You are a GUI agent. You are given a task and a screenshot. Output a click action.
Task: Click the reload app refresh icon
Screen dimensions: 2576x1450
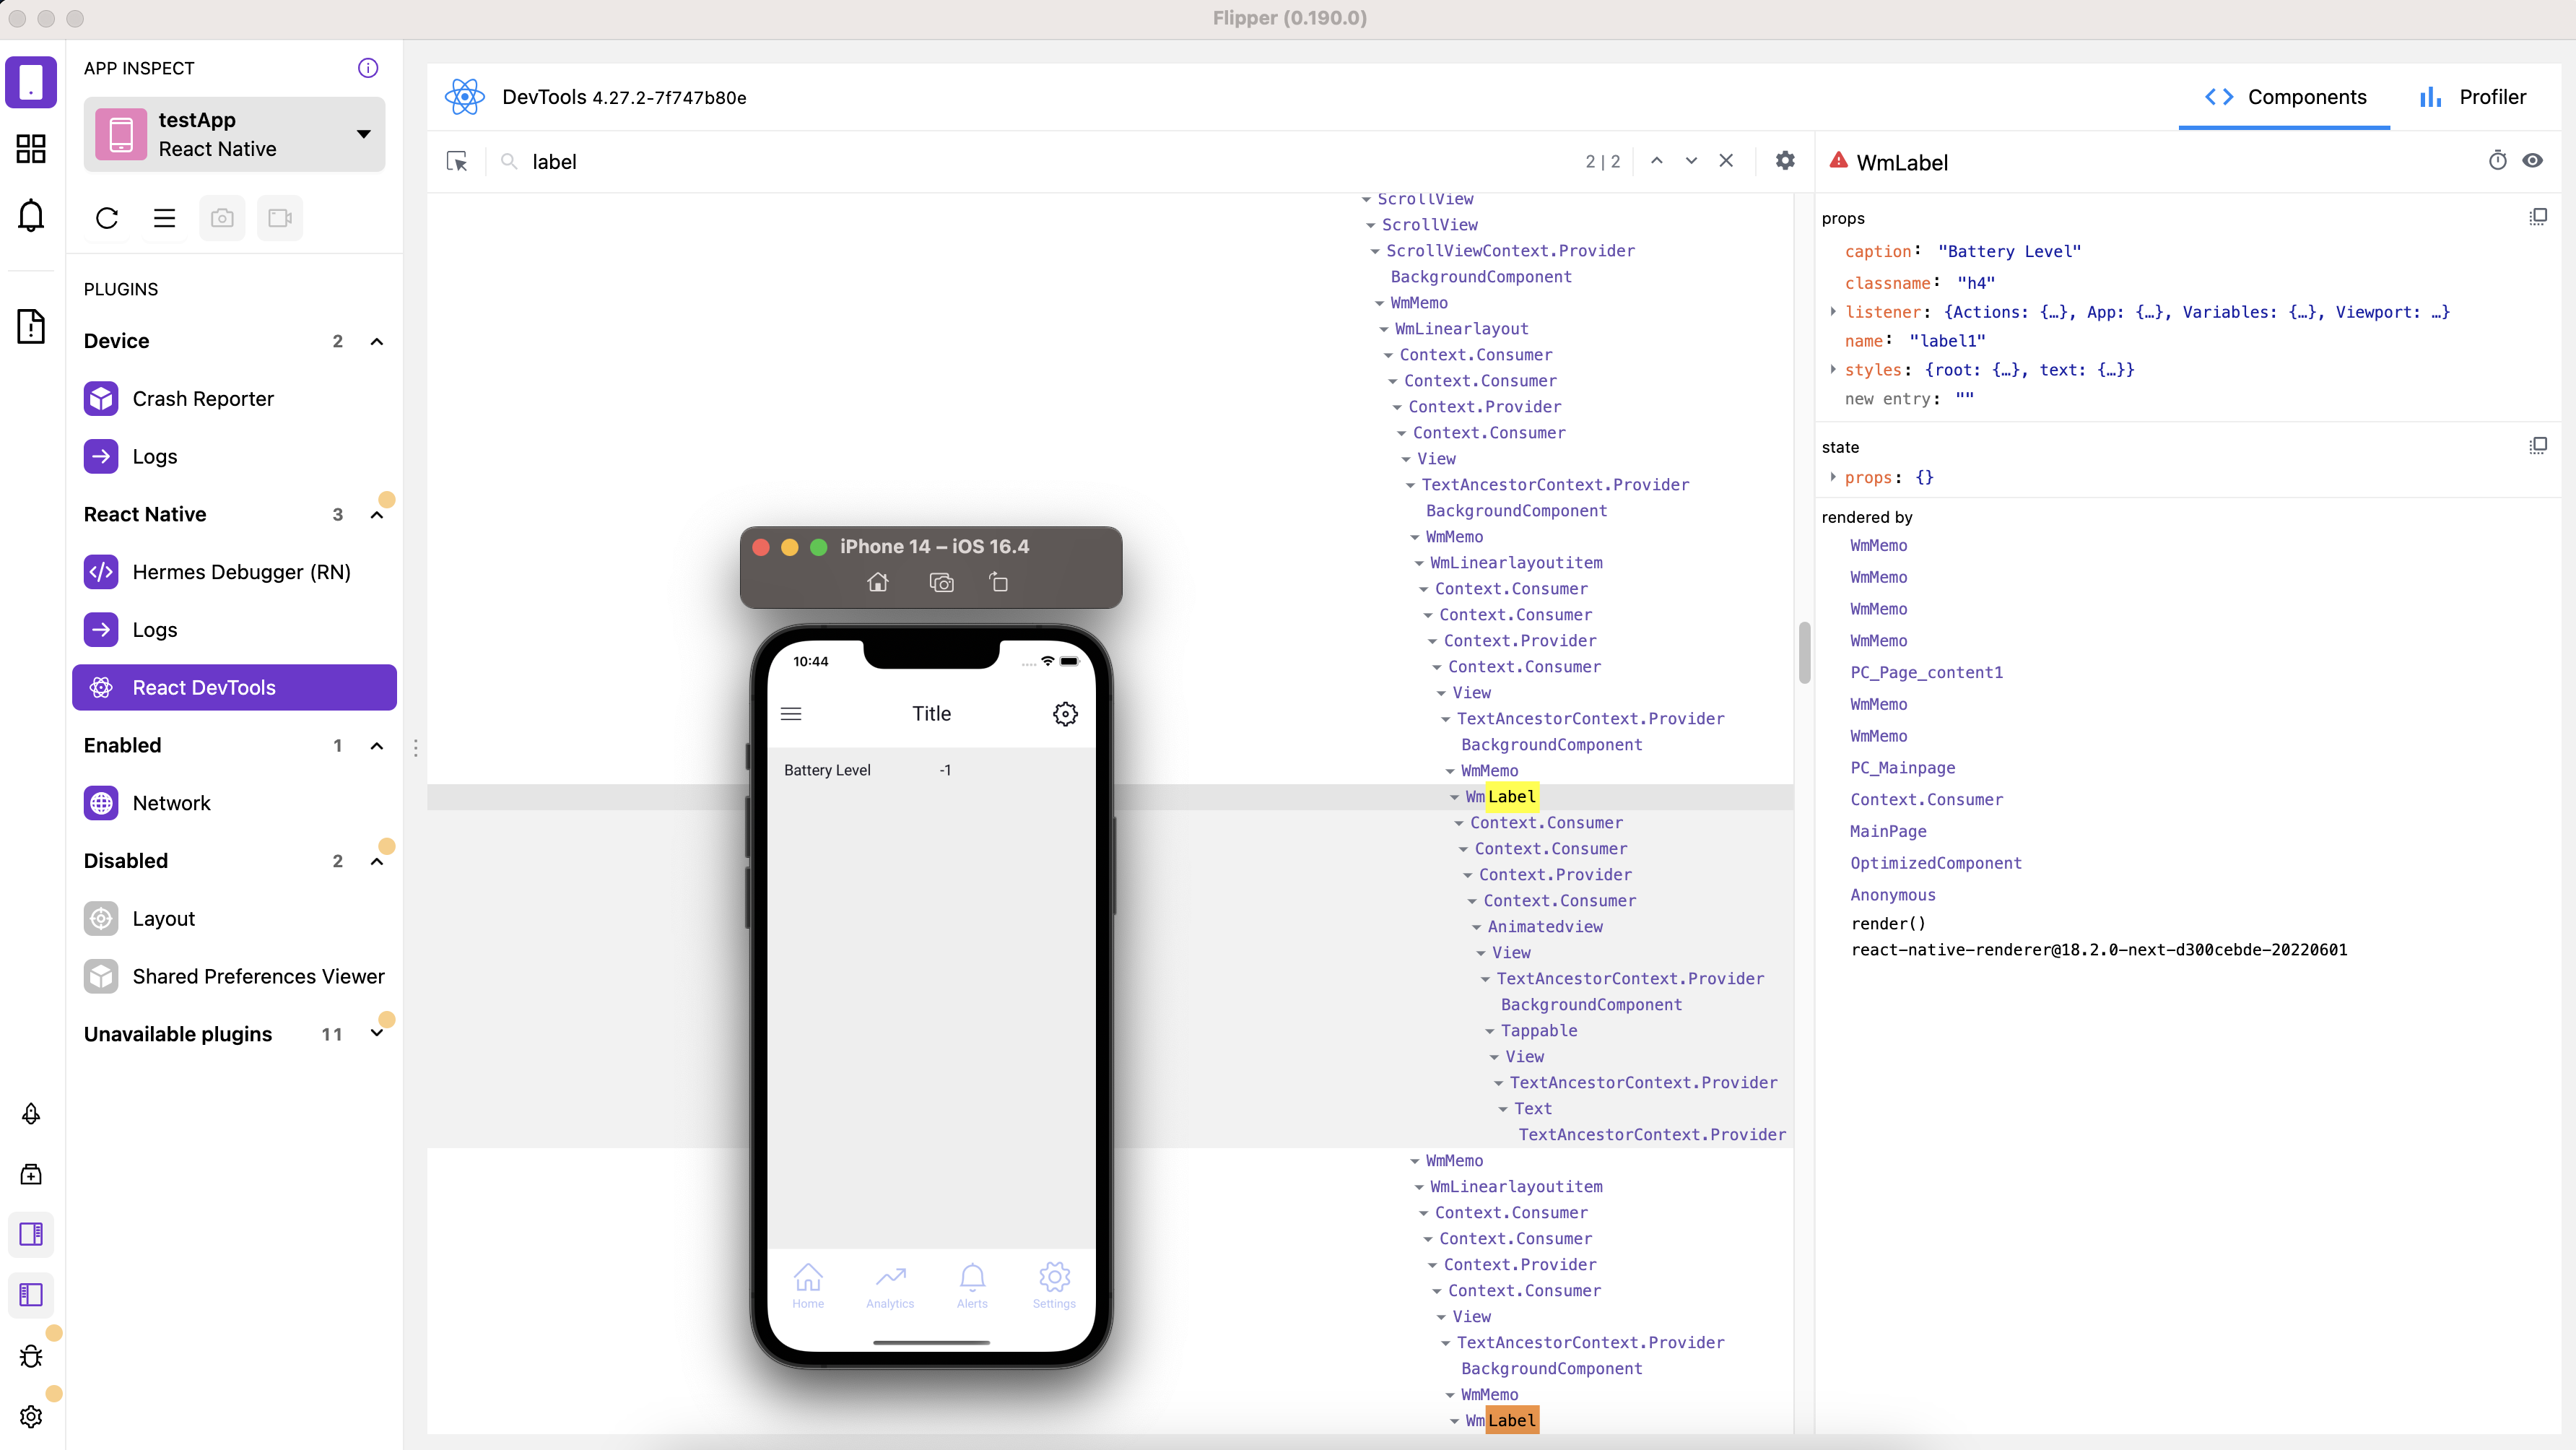[x=107, y=218]
